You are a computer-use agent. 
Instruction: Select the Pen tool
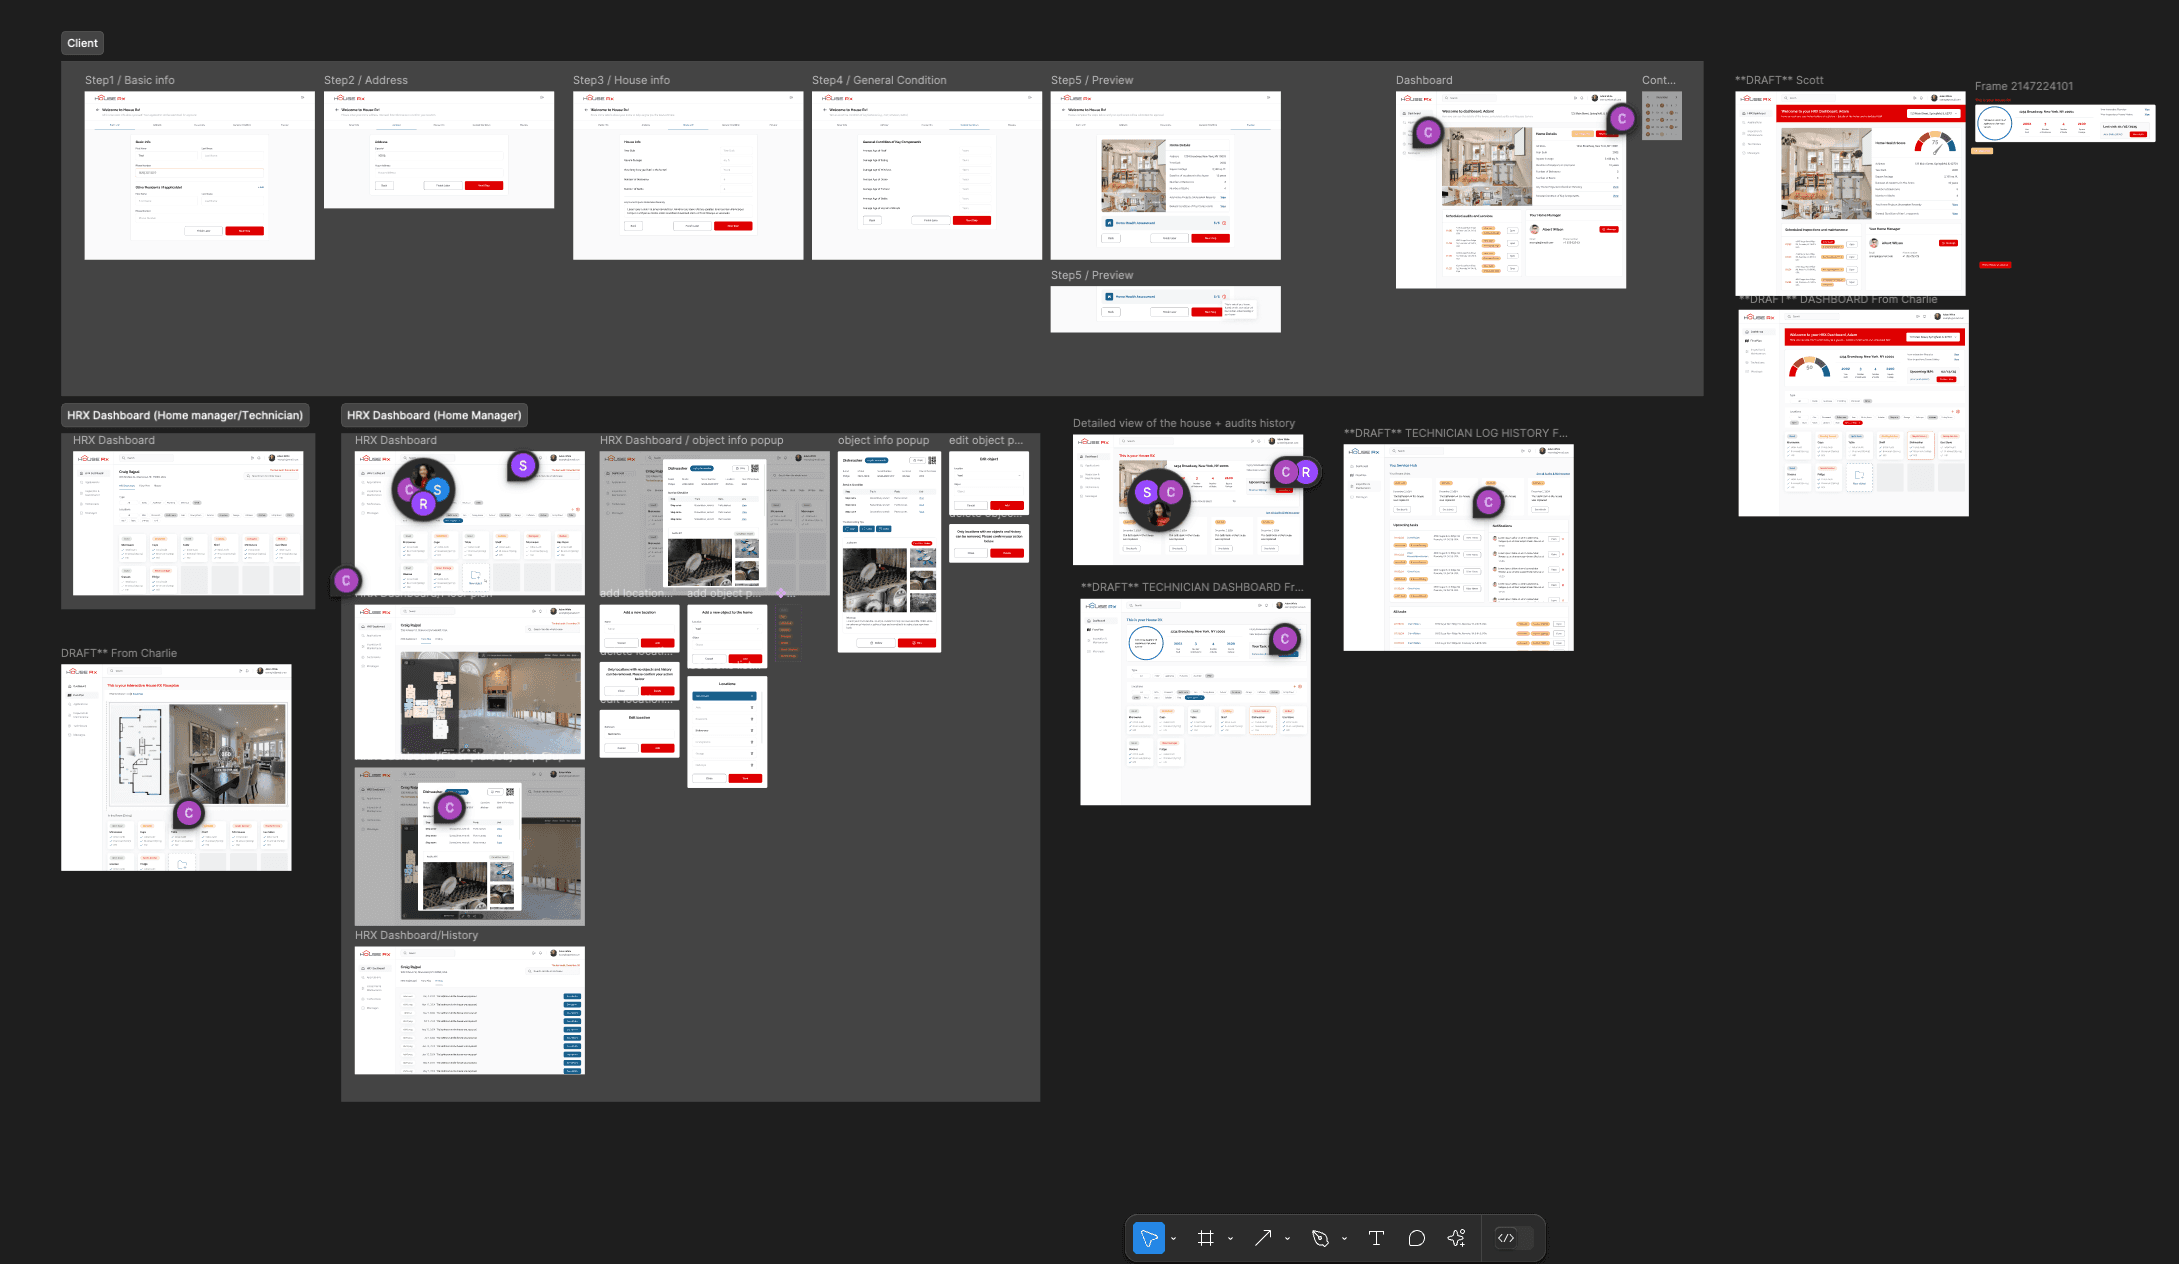coord(1321,1237)
